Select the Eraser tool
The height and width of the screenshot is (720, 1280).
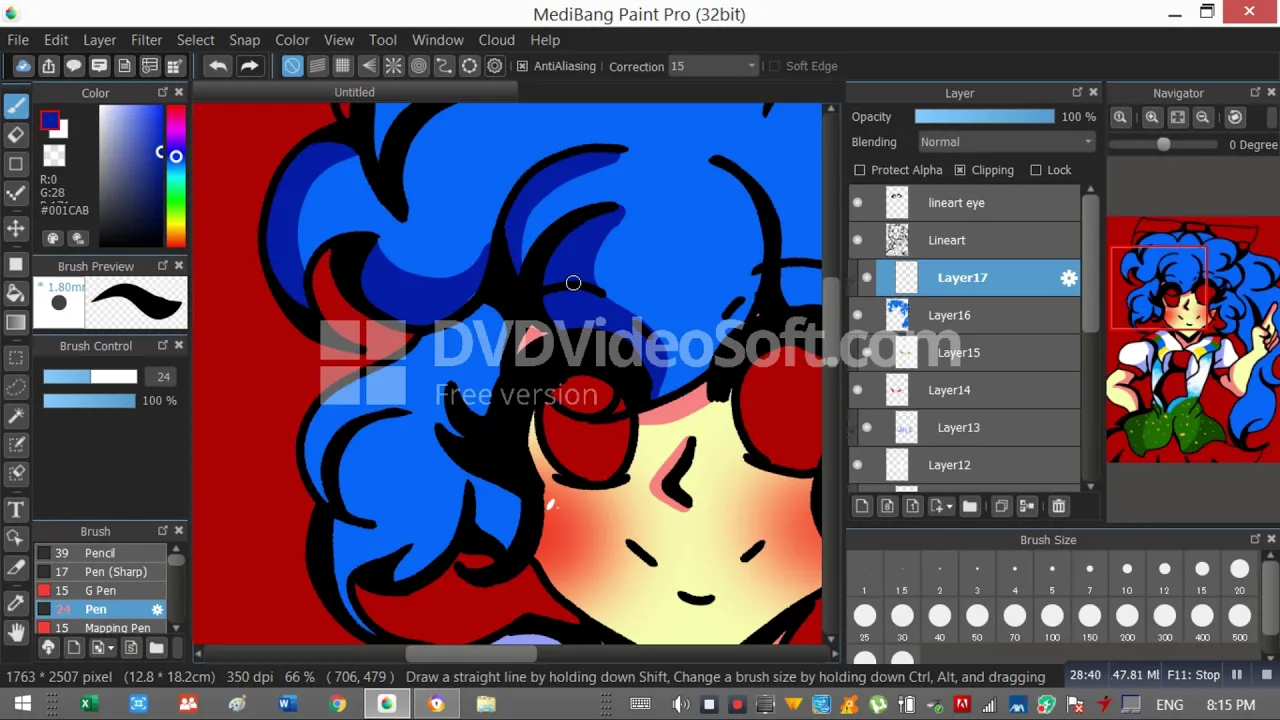pos(16,134)
